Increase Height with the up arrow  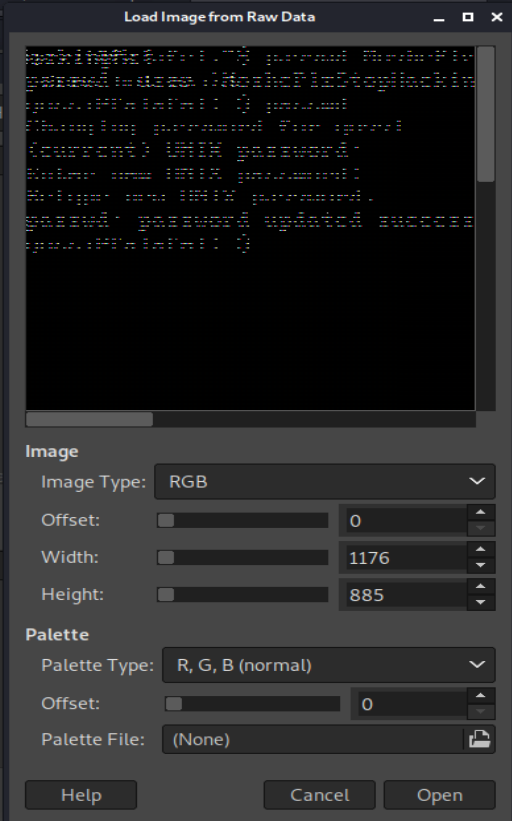coord(481,587)
